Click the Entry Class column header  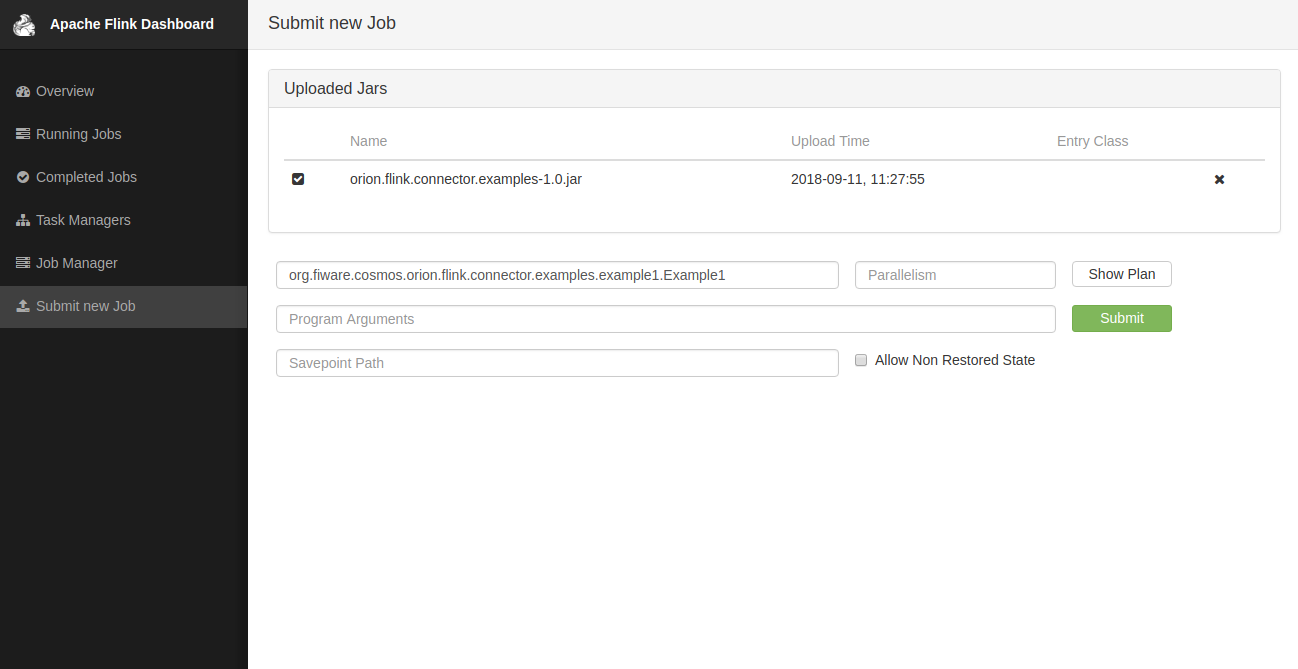1092,141
